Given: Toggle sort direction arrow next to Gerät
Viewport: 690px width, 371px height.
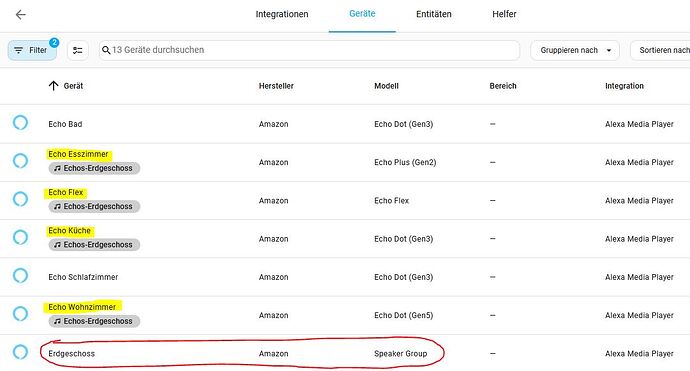Looking at the screenshot, I should click(53, 86).
